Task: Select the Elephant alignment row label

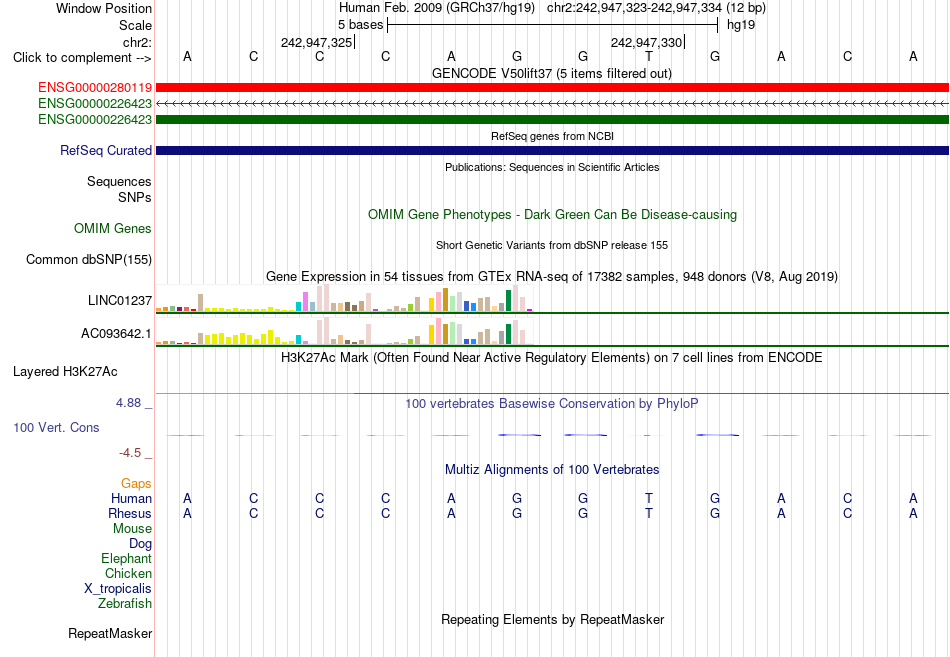Action: 126,559
